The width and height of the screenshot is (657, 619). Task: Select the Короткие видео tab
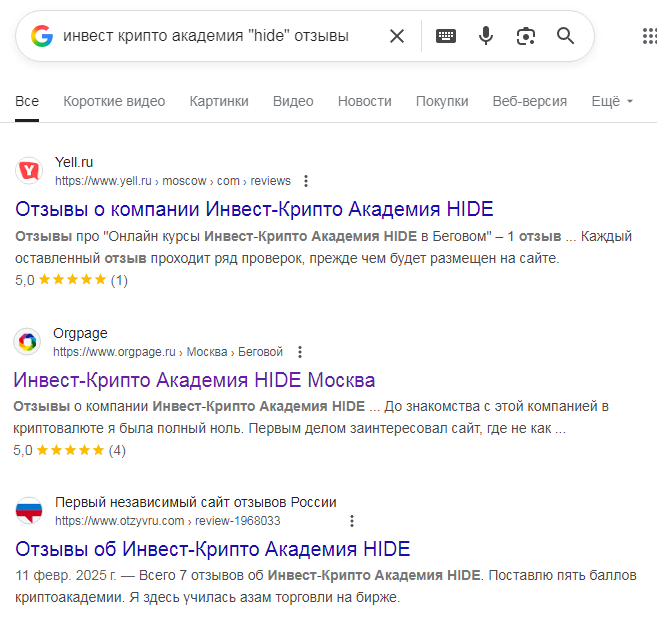point(114,101)
